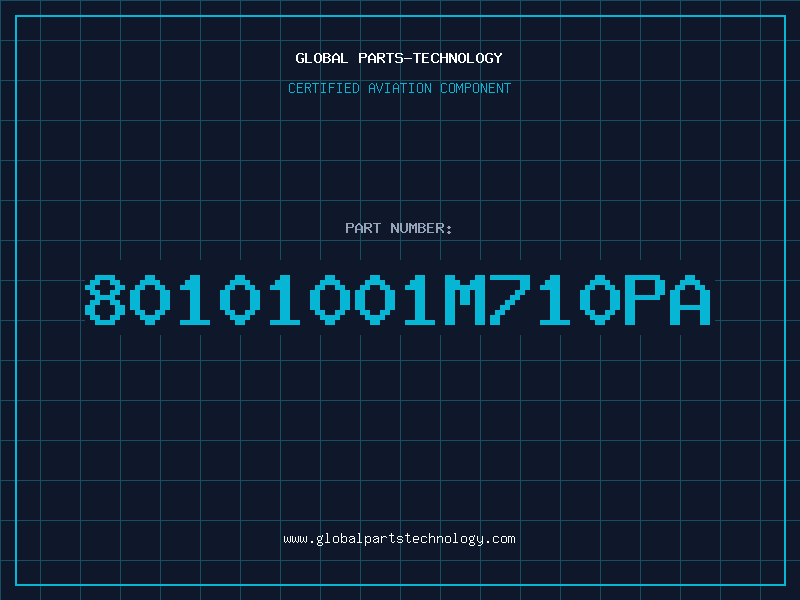Open the www.globalpartstechnology.com link
Image resolution: width=800 pixels, height=600 pixels.
tap(399, 539)
